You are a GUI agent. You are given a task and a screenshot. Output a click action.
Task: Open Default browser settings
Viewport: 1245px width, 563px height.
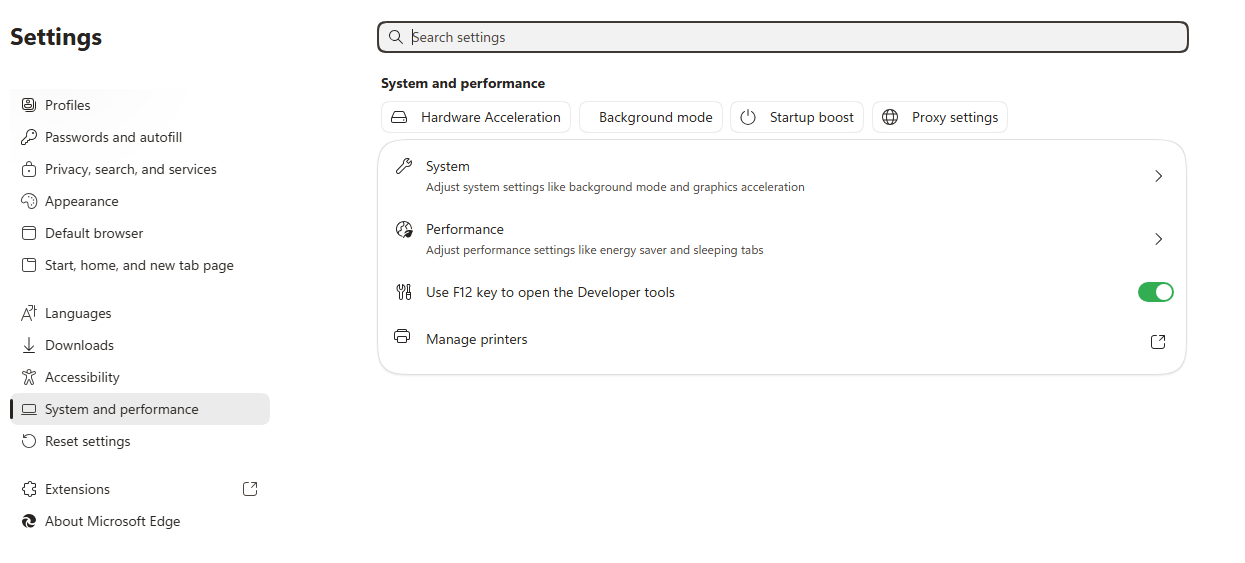click(x=140, y=233)
